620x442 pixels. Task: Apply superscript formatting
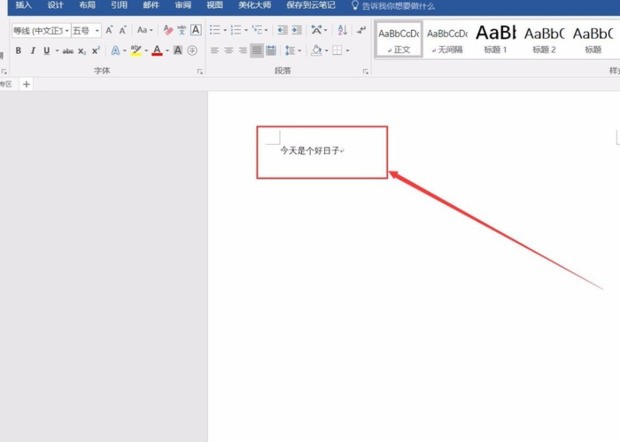coord(96,50)
